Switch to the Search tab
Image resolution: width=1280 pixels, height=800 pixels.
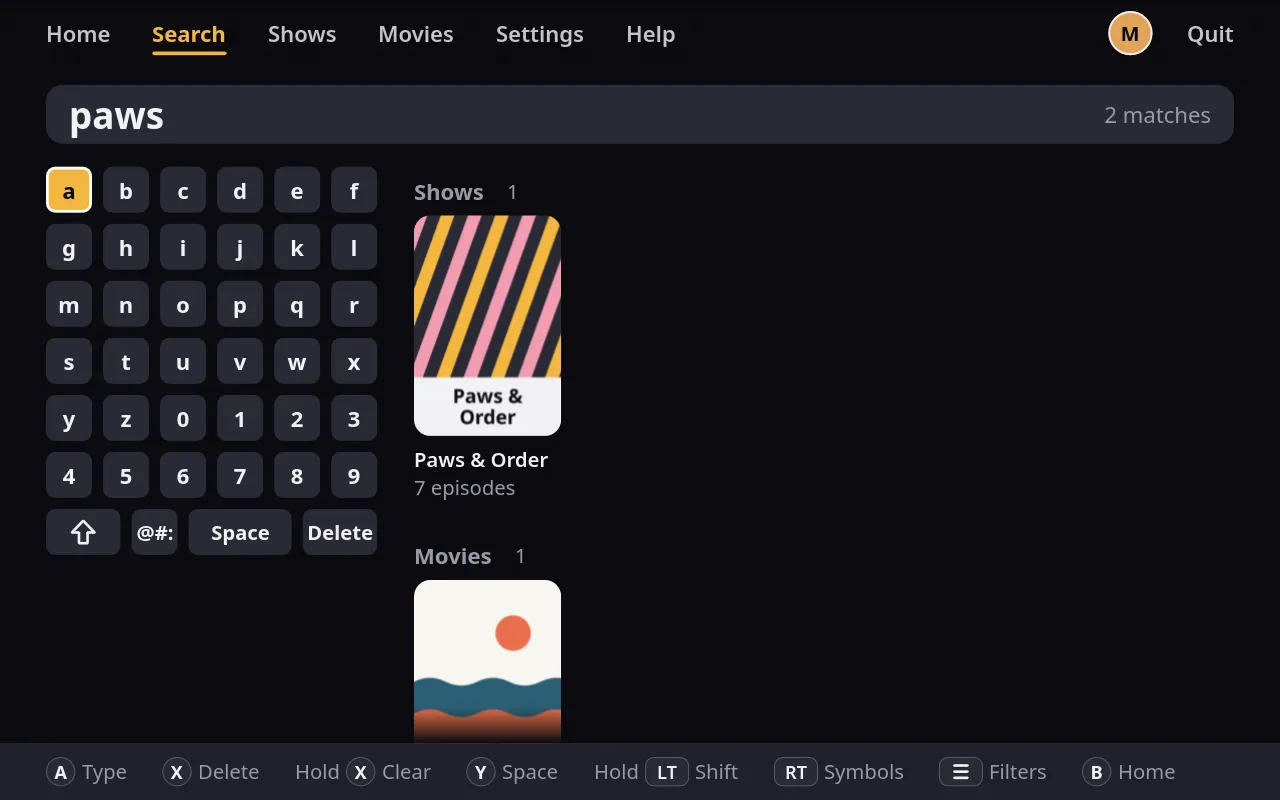[x=188, y=34]
